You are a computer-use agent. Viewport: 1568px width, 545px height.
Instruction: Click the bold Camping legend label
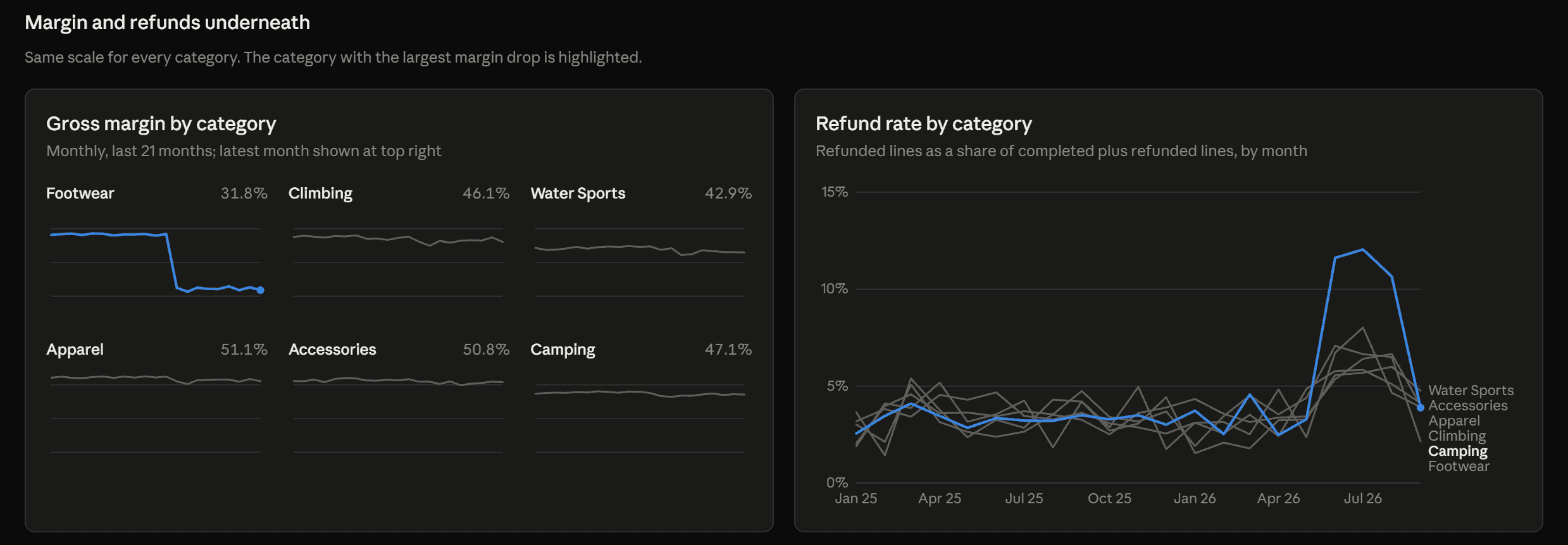click(1458, 451)
